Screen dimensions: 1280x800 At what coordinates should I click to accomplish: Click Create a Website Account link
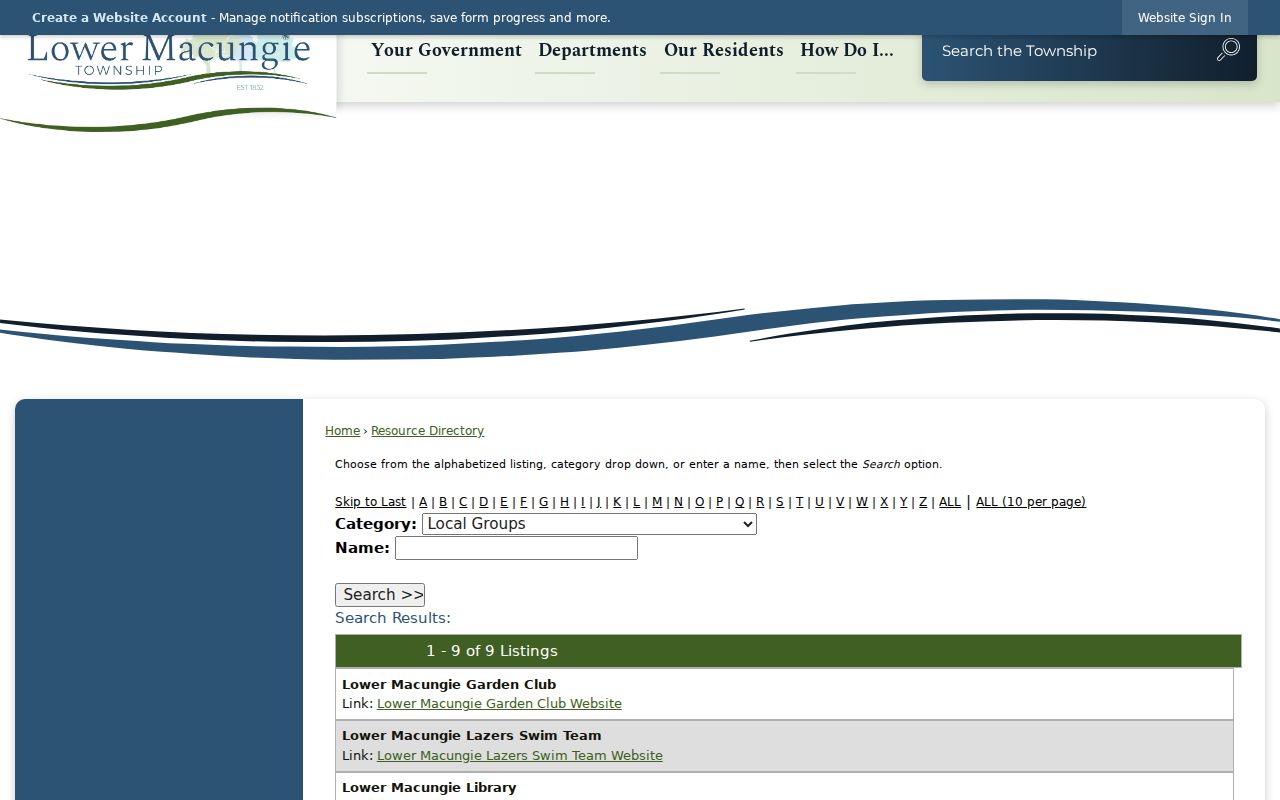(x=119, y=18)
